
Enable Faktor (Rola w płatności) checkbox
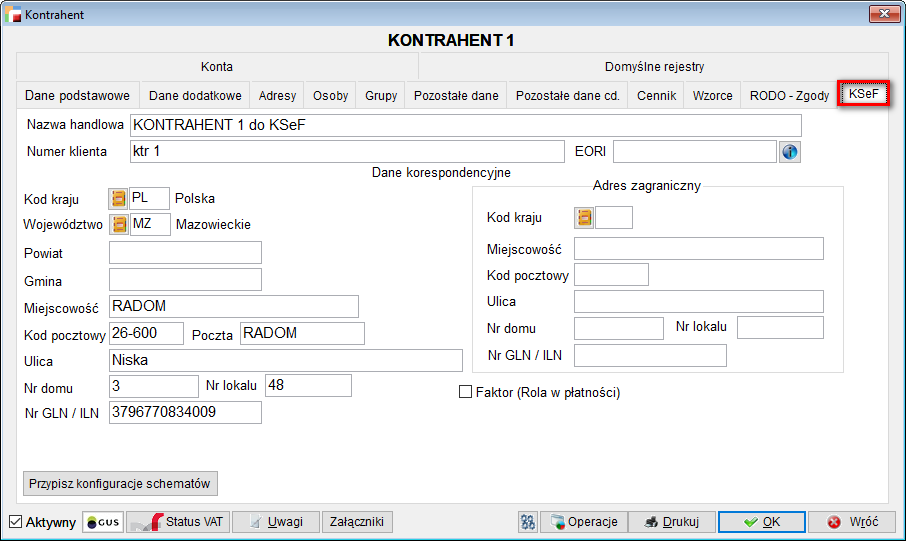tap(465, 393)
